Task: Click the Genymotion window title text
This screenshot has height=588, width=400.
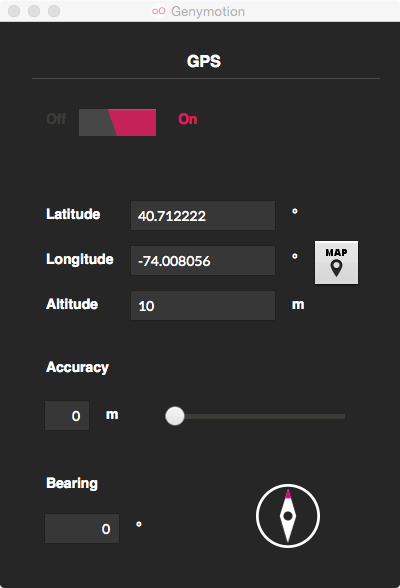Action: click(208, 12)
